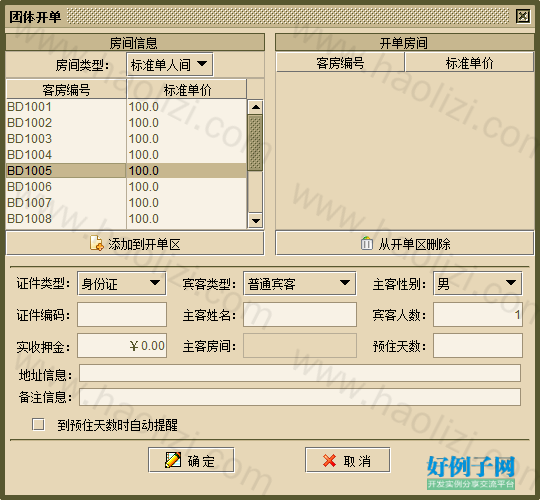Viewport: 540px width, 500px height.
Task: Click room list scrollbar up arrow
Action: [256, 107]
